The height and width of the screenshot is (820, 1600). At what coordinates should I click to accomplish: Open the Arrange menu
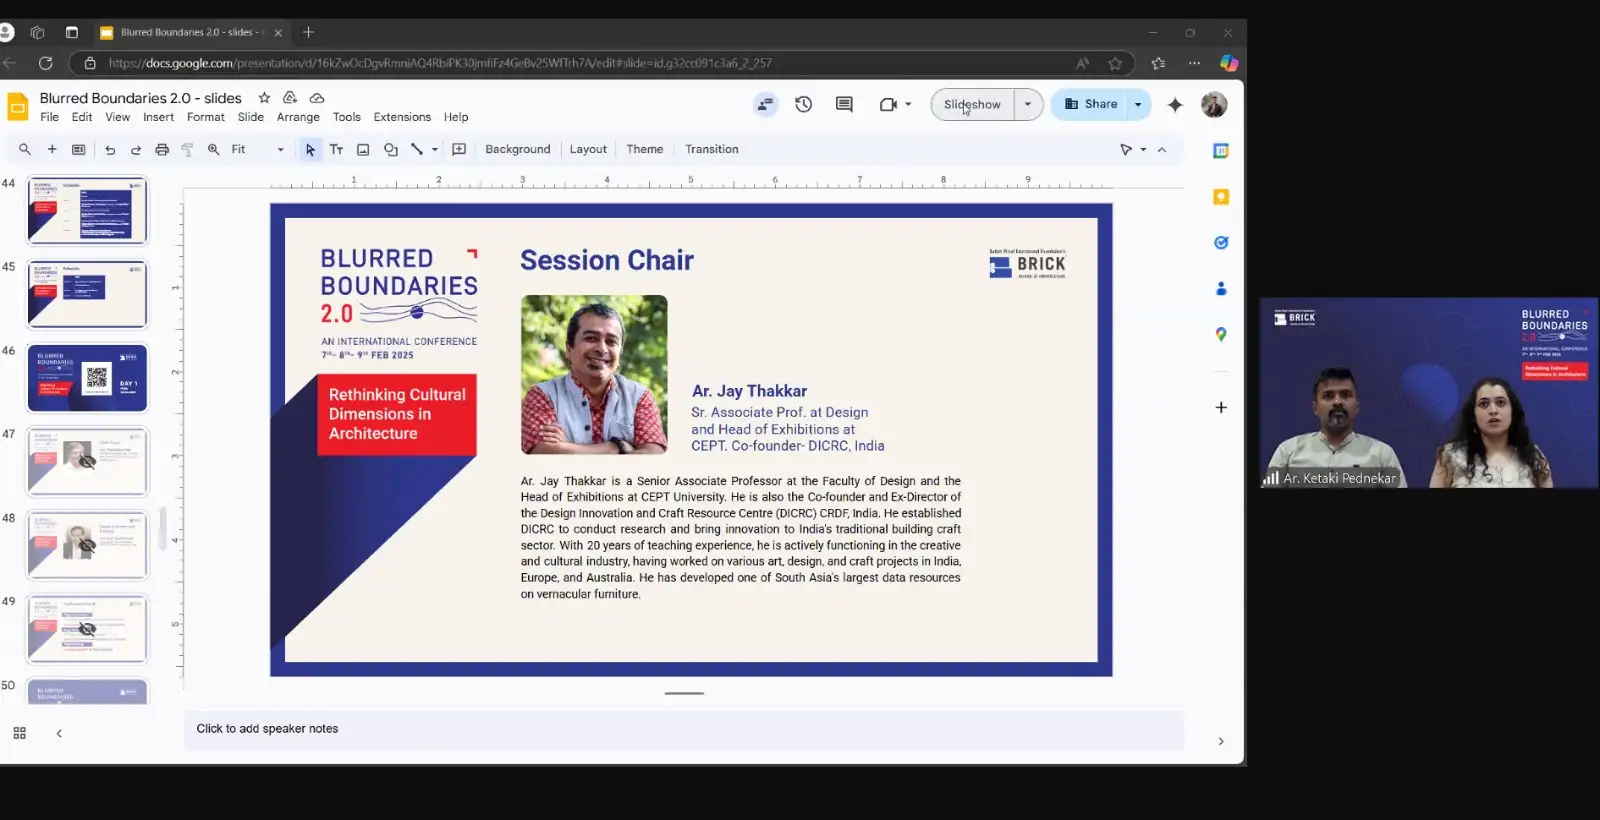tap(298, 117)
